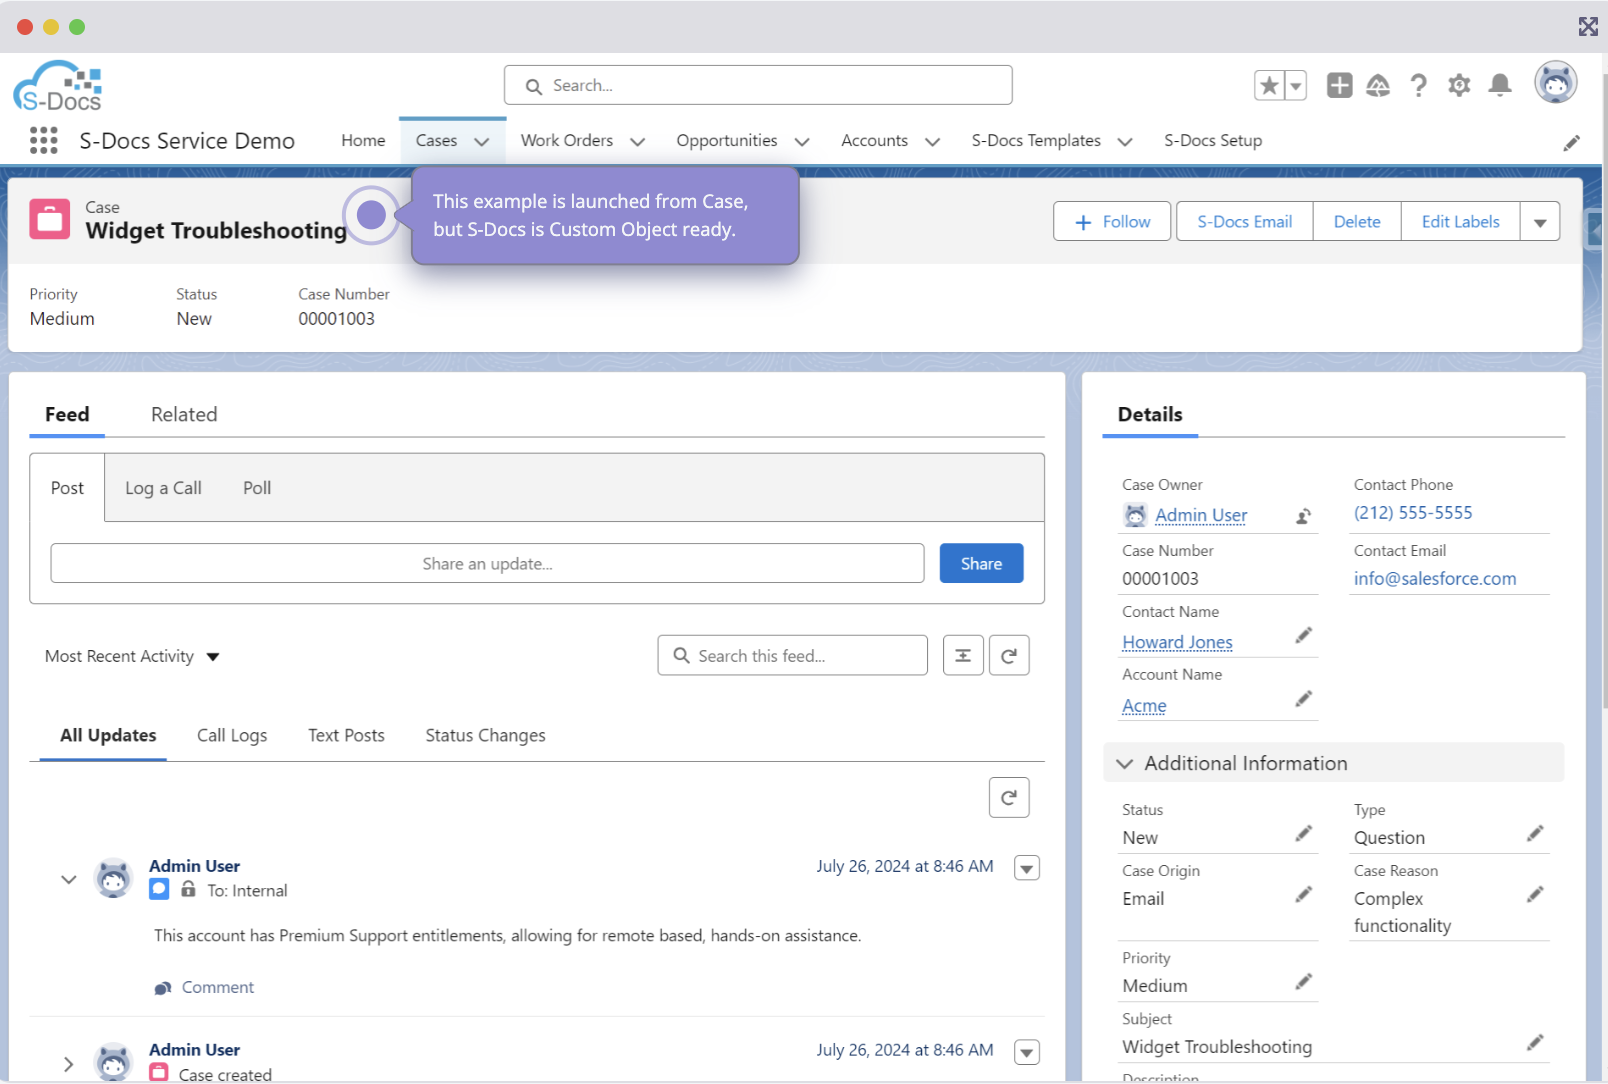1608x1084 pixels.
Task: Open the Global Actions plus icon
Action: (x=1340, y=86)
